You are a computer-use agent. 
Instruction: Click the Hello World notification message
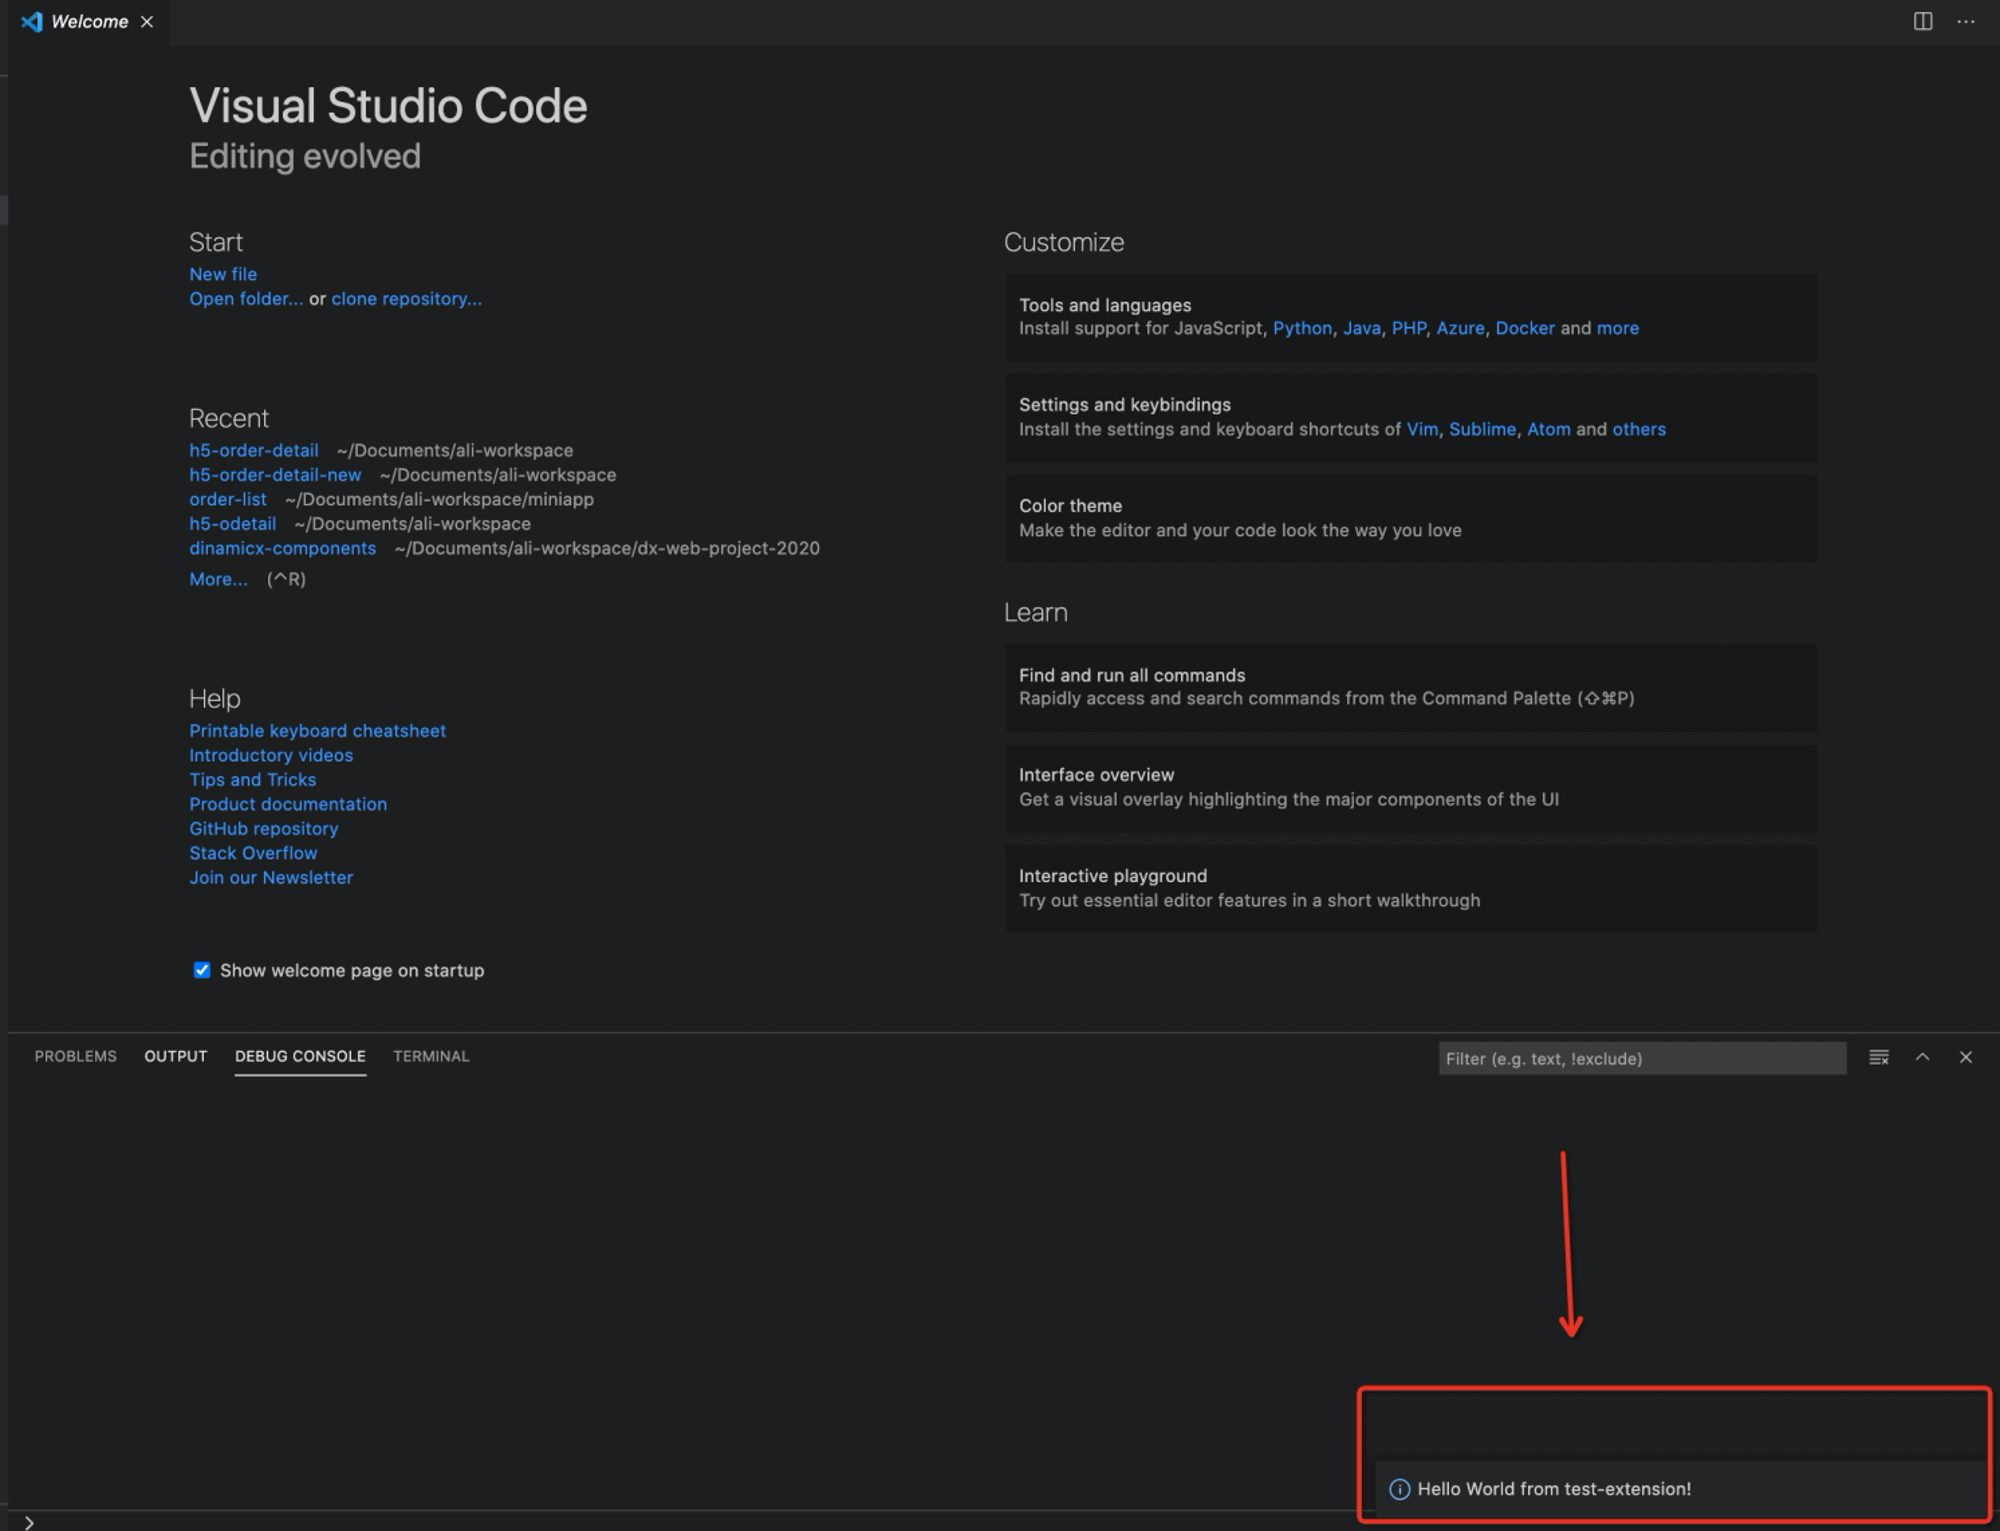click(x=1554, y=1489)
